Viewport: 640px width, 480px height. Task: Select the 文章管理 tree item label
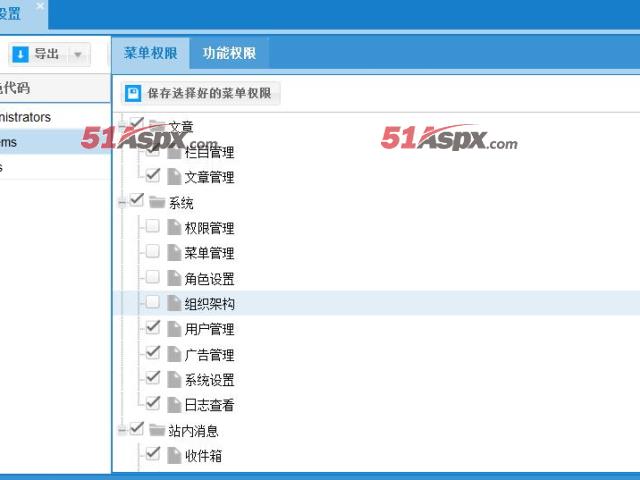(x=209, y=177)
